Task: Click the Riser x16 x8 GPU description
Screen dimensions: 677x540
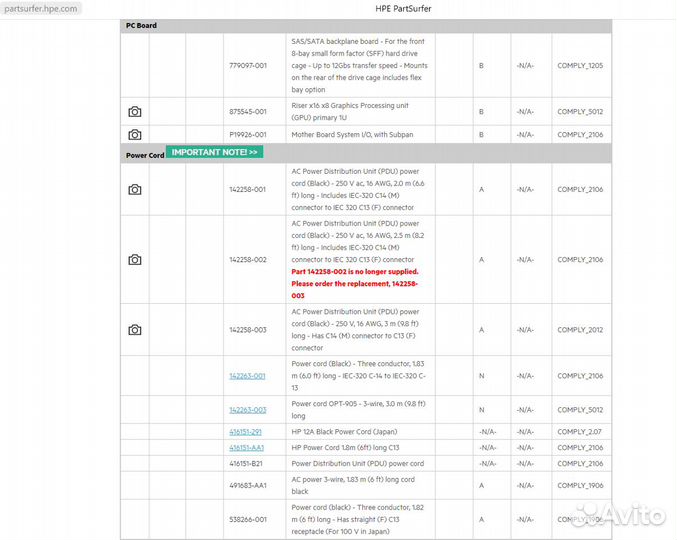Action: (x=350, y=112)
